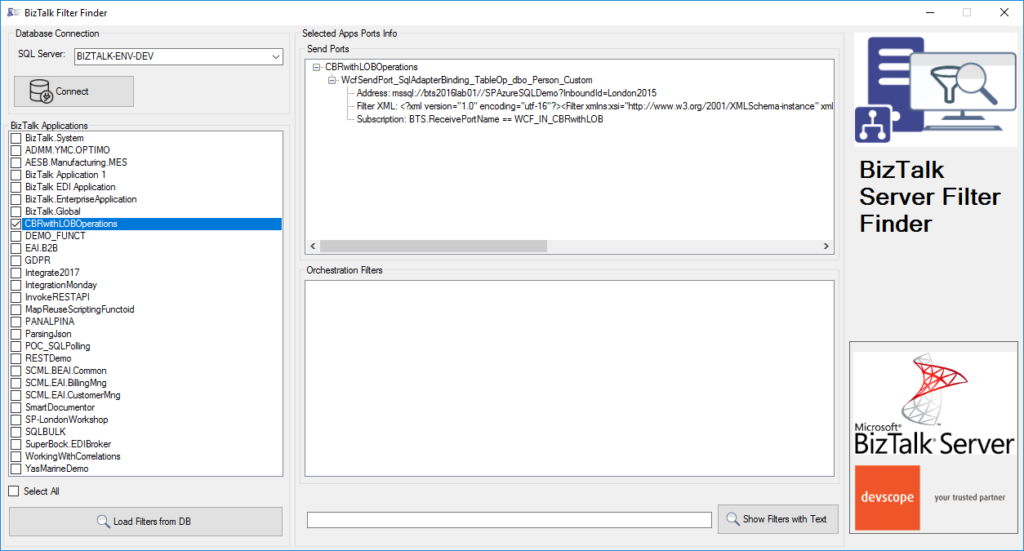Screen dimensions: 1024x551
Task: Check the BizTalk.System application checkbox
Action: click(x=16, y=138)
